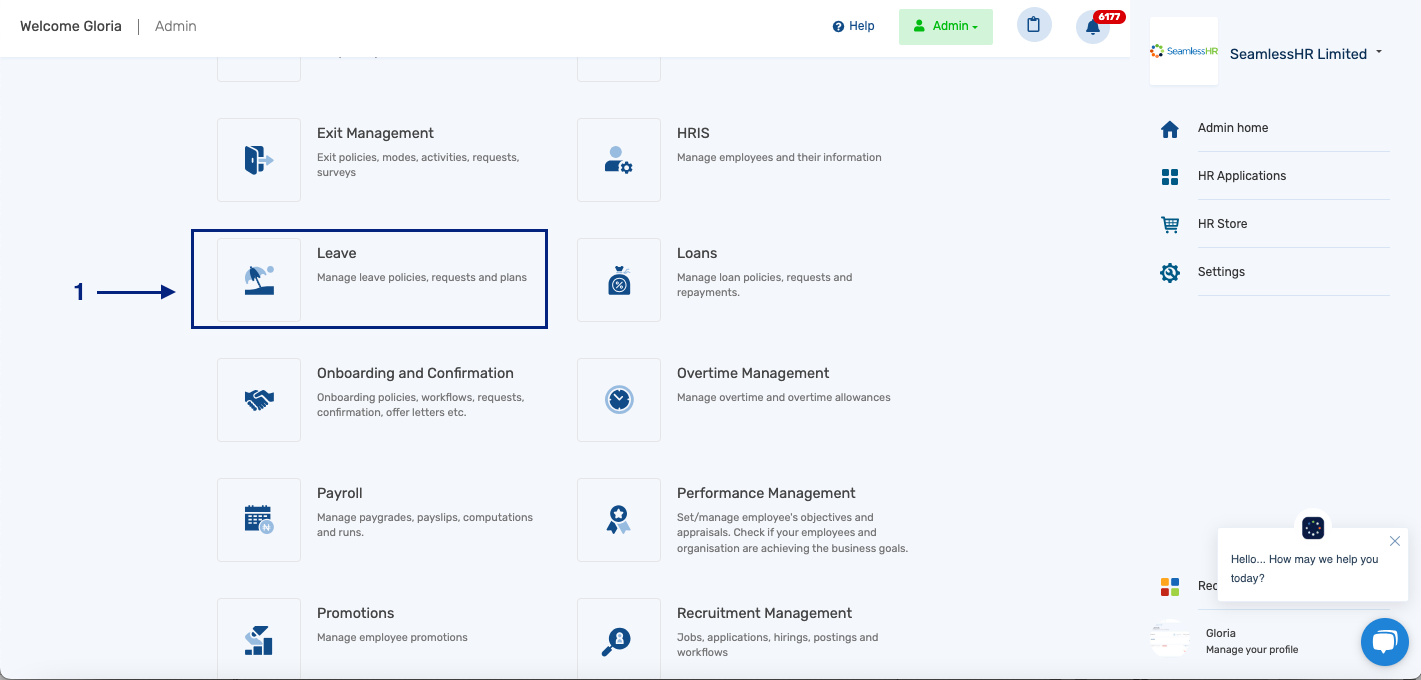1421x680 pixels.
Task: Open the Onboarding handshake icon
Action: point(259,400)
